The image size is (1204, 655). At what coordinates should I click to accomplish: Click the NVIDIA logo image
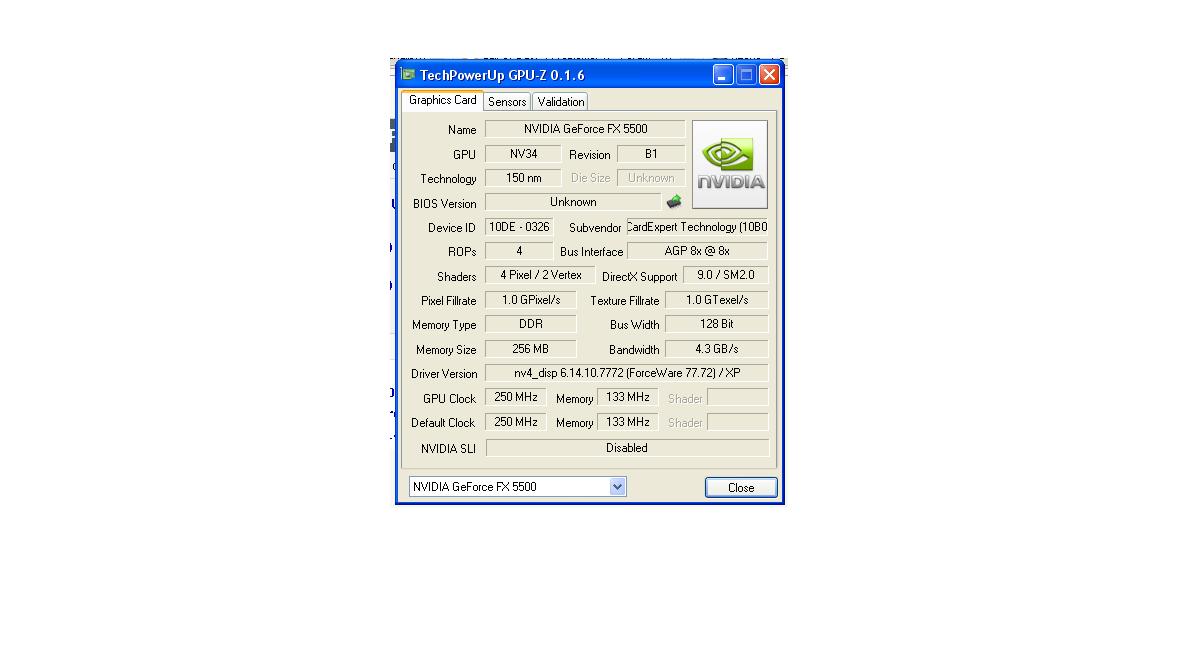(730, 164)
